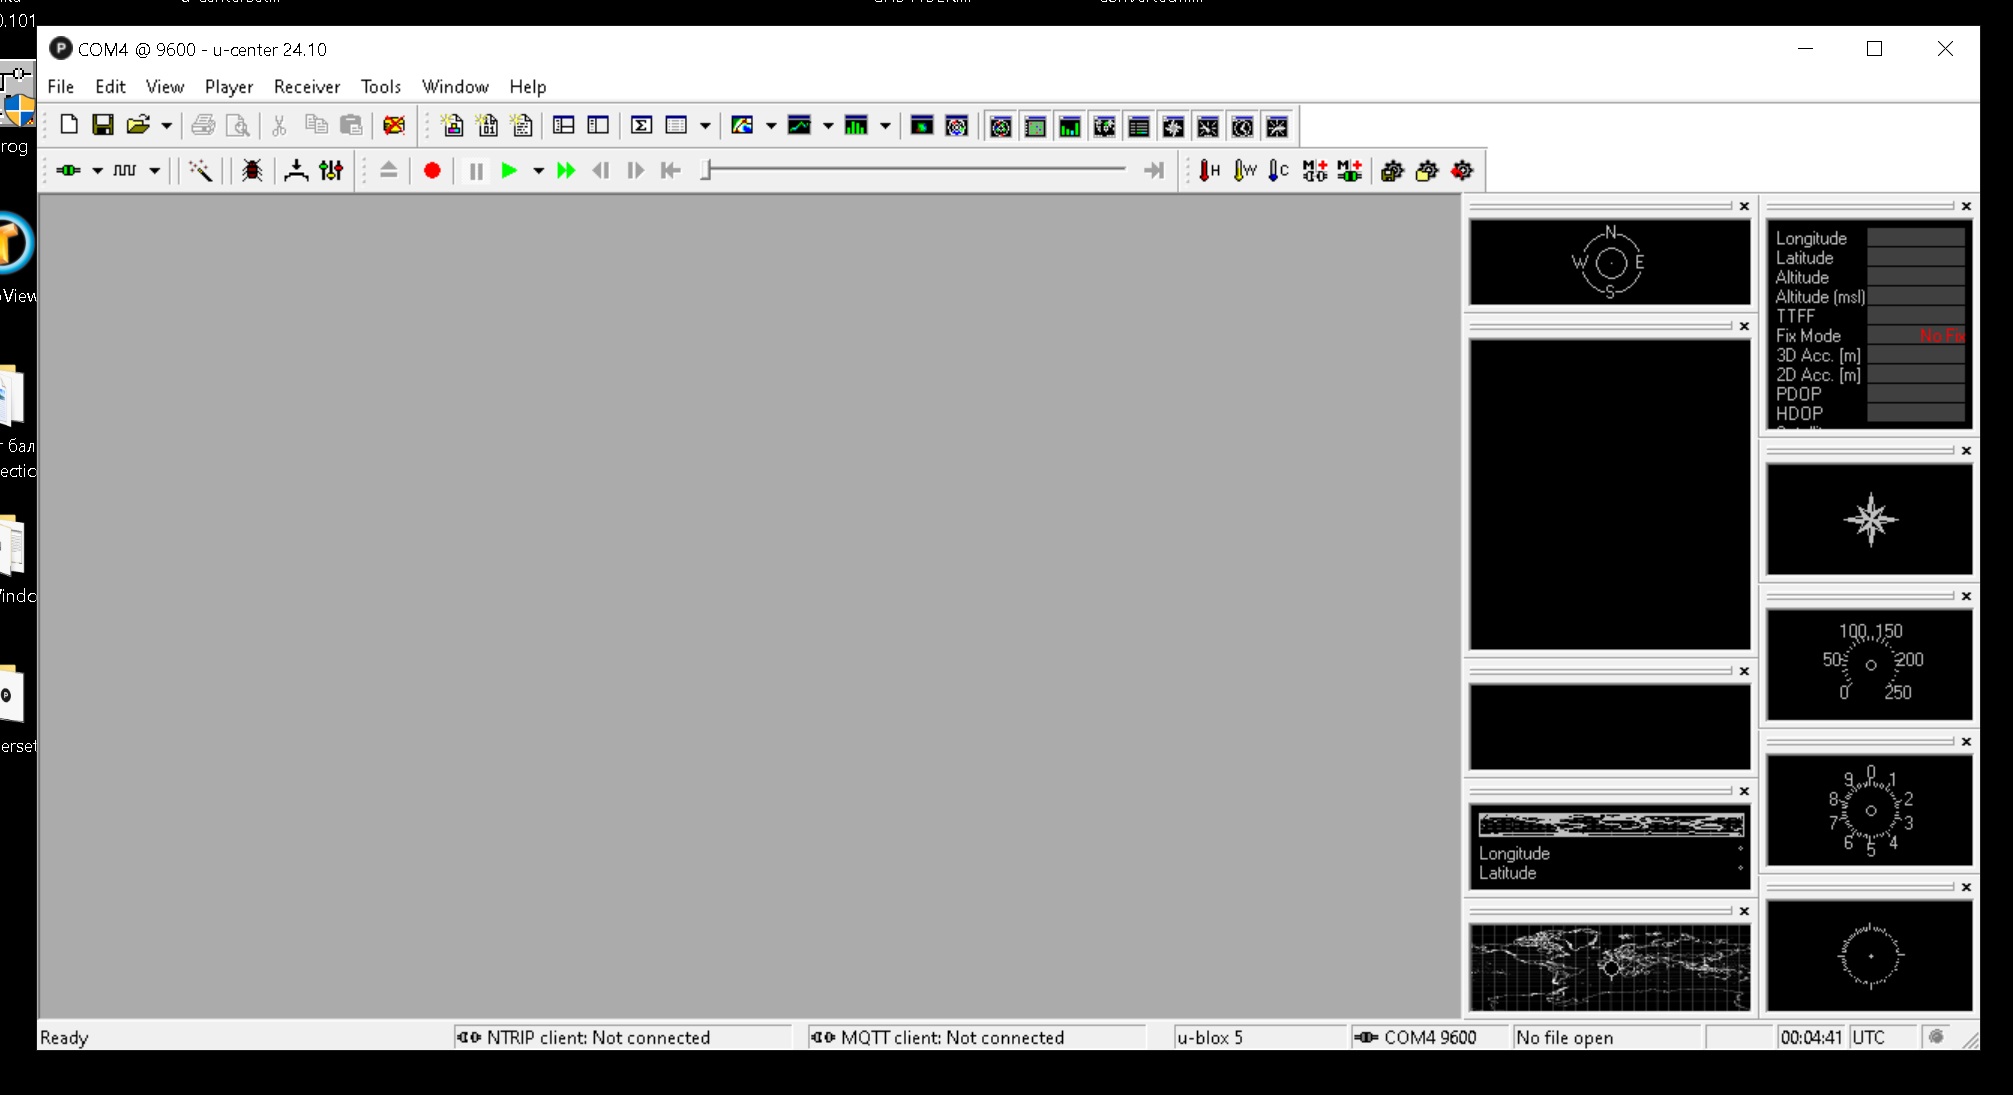This screenshot has width=2013, height=1095.
Task: Click the Save file icon
Action: pyautogui.click(x=103, y=125)
